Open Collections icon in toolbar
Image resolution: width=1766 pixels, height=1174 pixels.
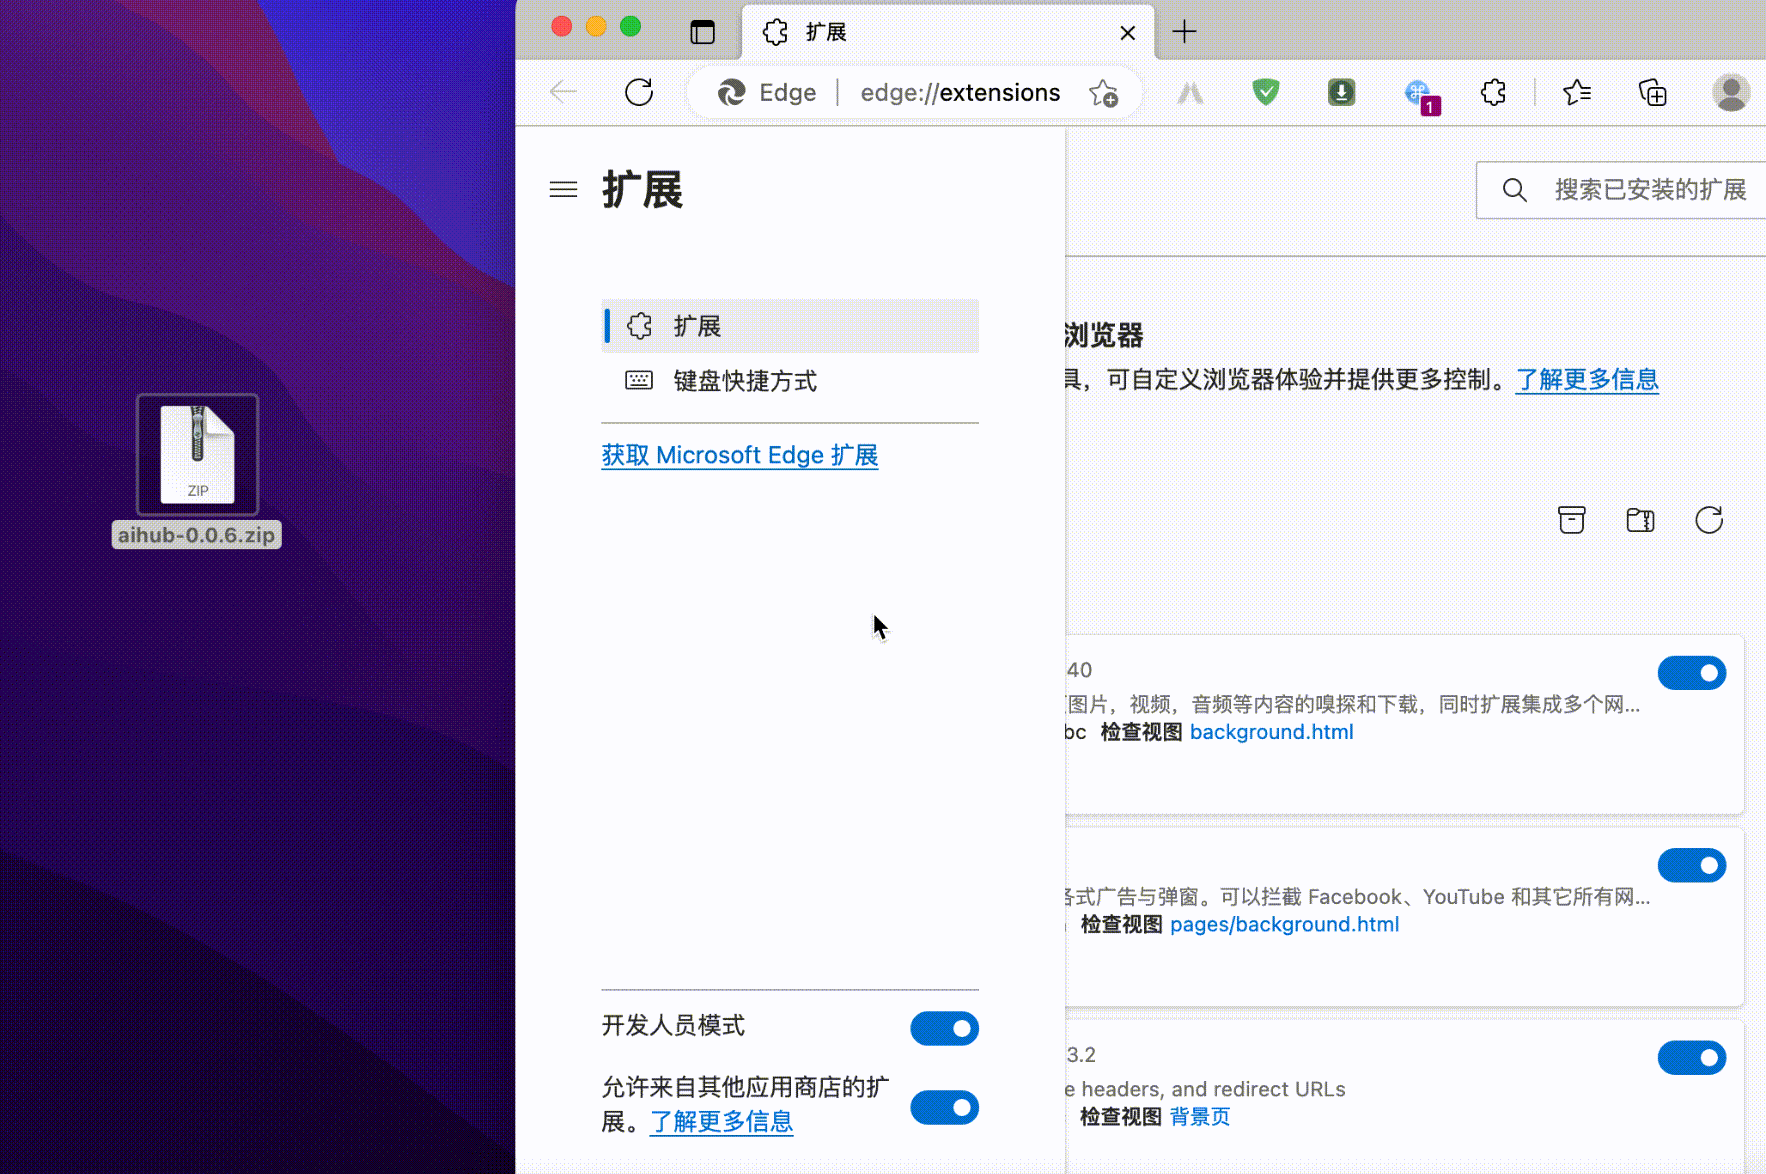click(x=1652, y=92)
